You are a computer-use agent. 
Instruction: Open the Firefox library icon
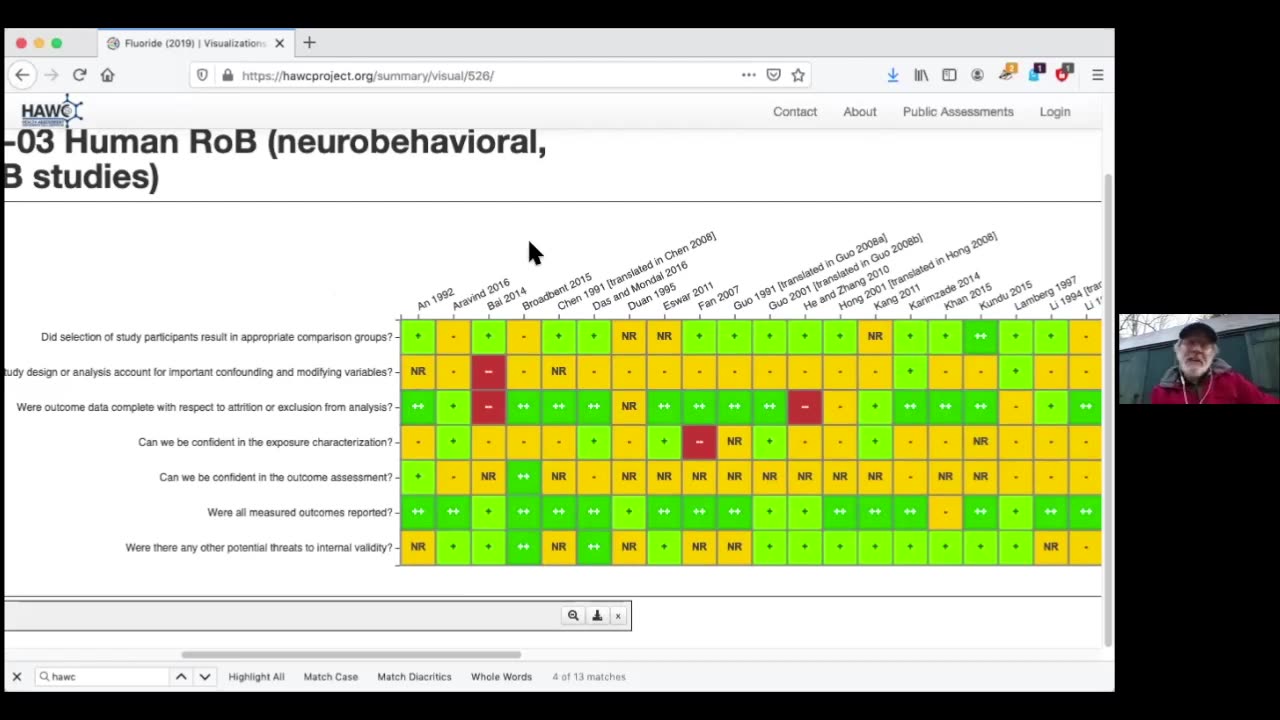(921, 75)
